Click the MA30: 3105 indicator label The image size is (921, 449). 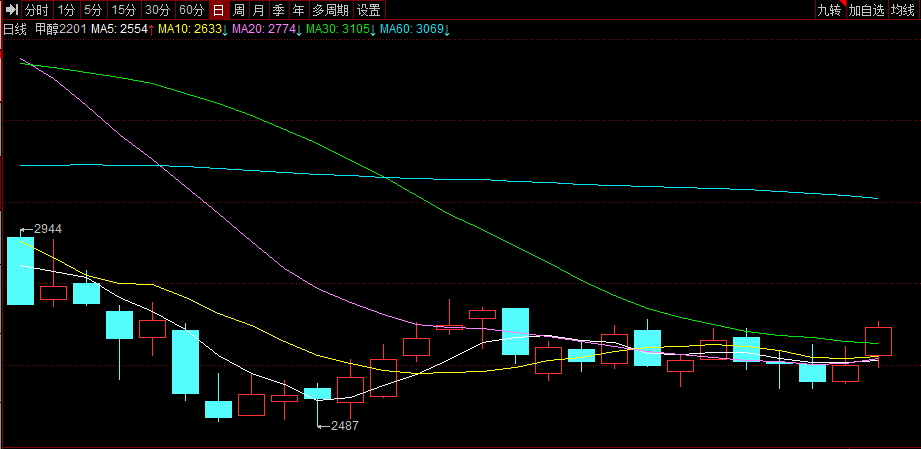coord(341,29)
